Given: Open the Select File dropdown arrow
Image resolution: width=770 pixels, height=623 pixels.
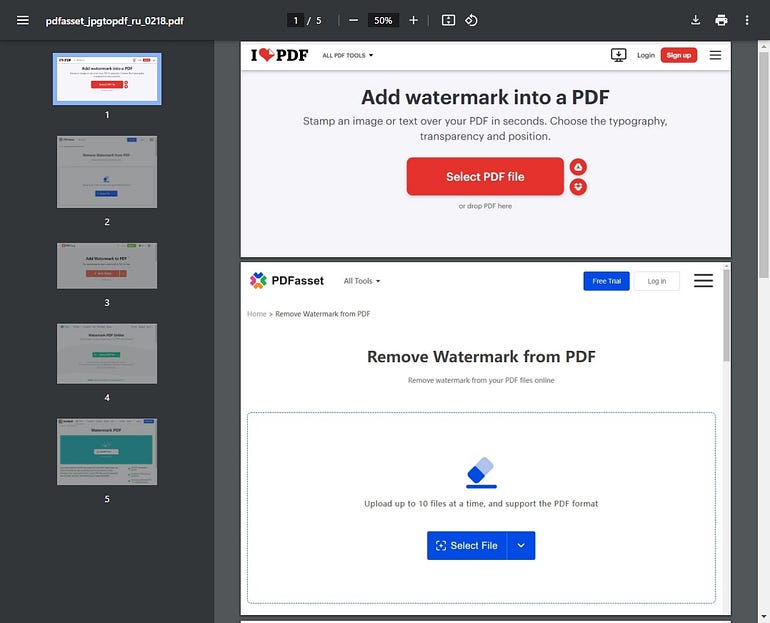Looking at the screenshot, I should point(521,545).
